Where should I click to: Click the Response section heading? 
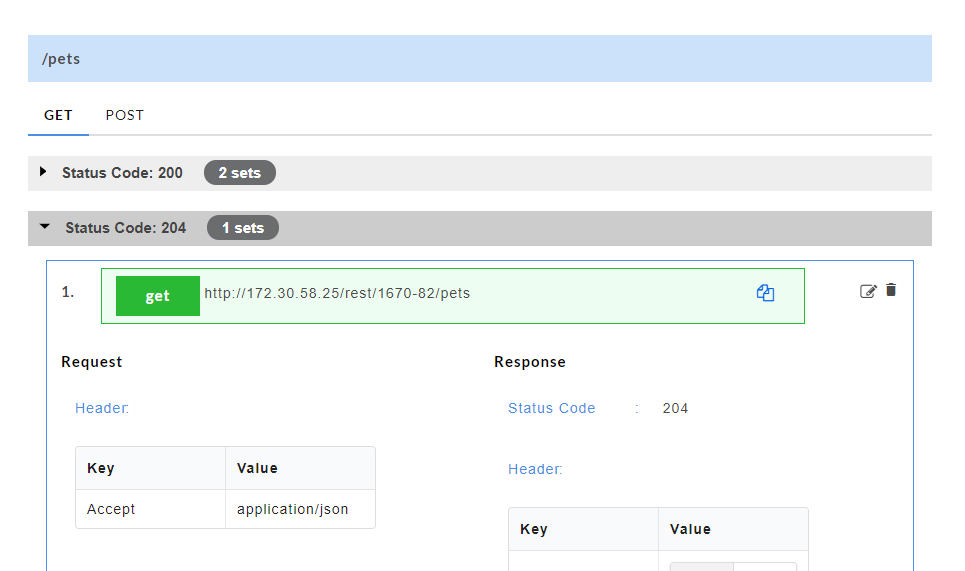(x=530, y=362)
